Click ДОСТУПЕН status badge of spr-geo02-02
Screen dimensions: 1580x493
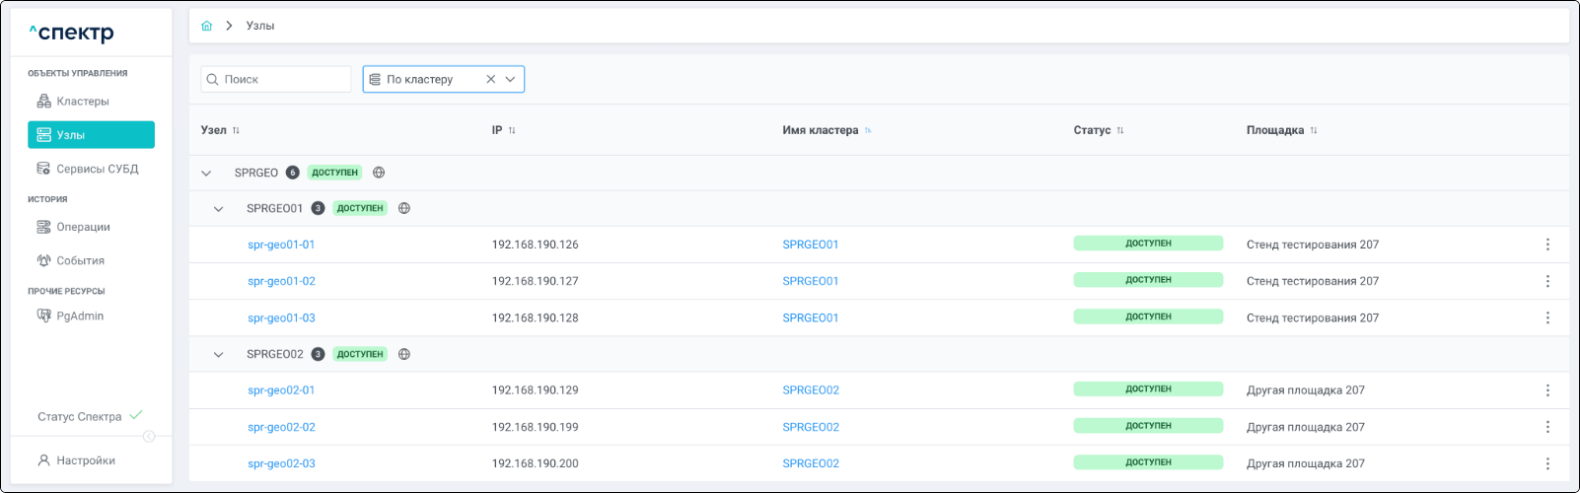pyautogui.click(x=1148, y=426)
